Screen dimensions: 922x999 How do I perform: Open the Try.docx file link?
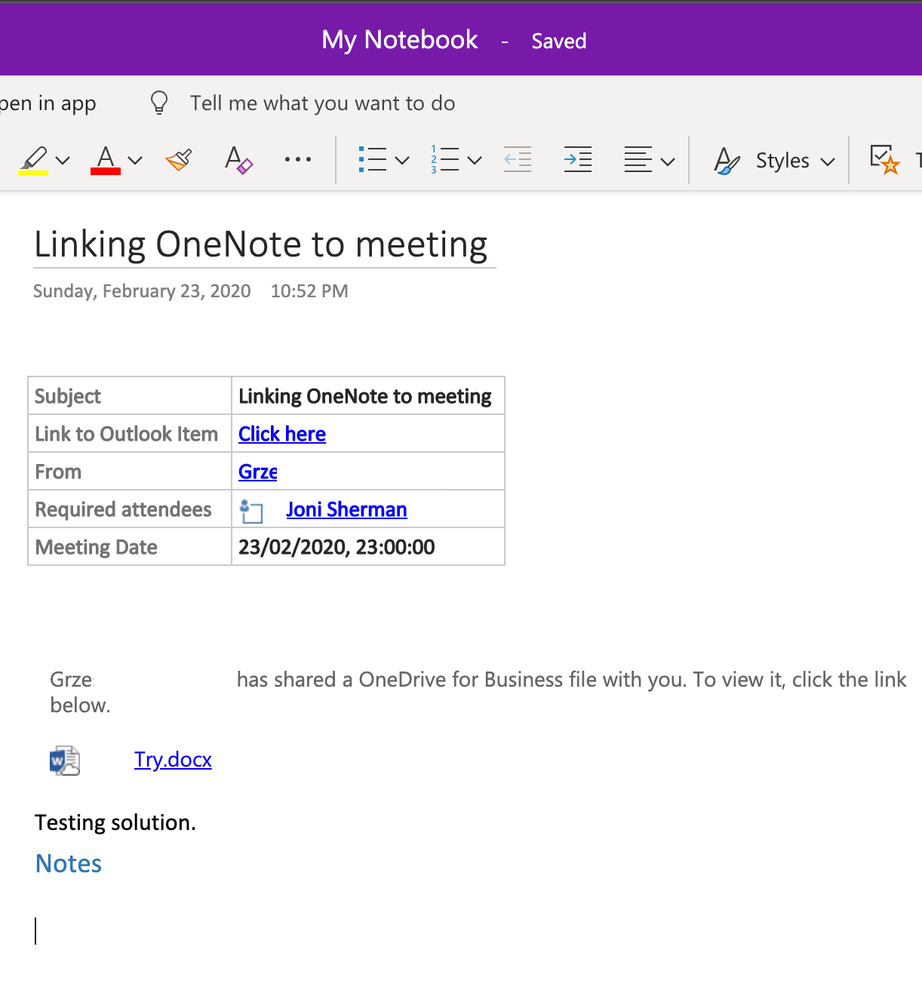point(173,759)
